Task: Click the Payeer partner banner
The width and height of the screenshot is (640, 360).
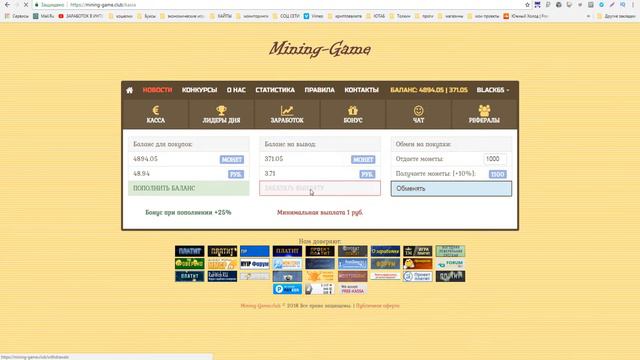Action: (x=287, y=289)
